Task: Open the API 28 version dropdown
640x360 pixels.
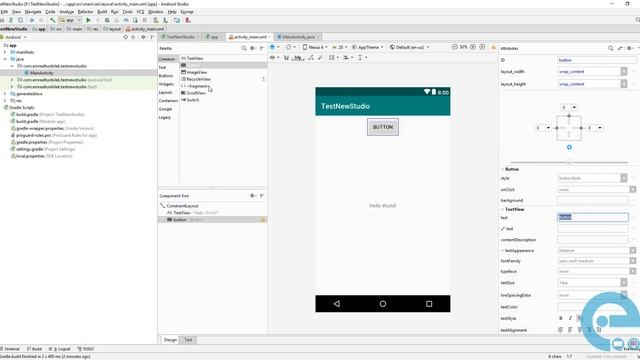Action: coord(340,47)
